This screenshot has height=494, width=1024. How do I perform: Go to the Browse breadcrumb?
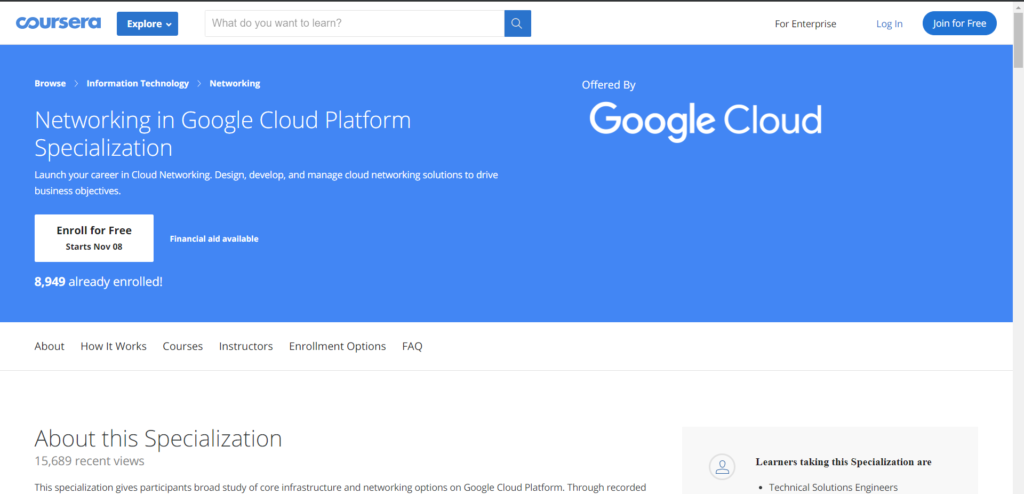tap(50, 83)
